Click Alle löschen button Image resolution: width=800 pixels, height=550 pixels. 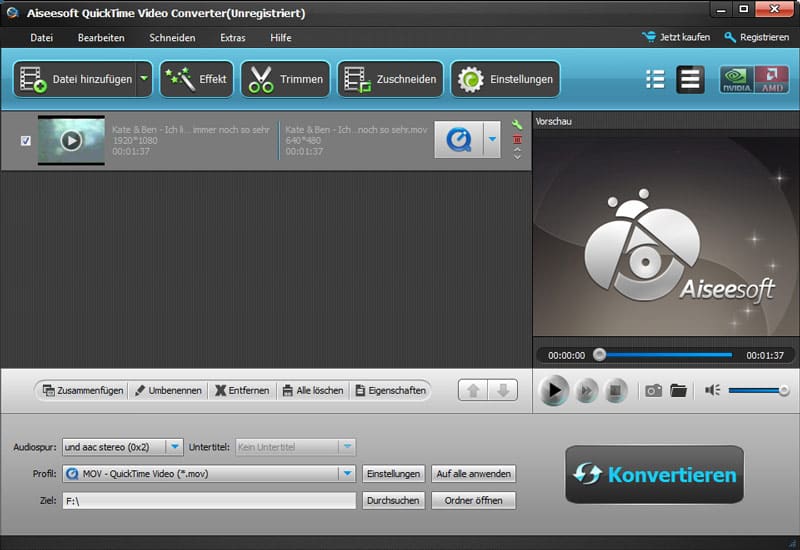pos(313,390)
